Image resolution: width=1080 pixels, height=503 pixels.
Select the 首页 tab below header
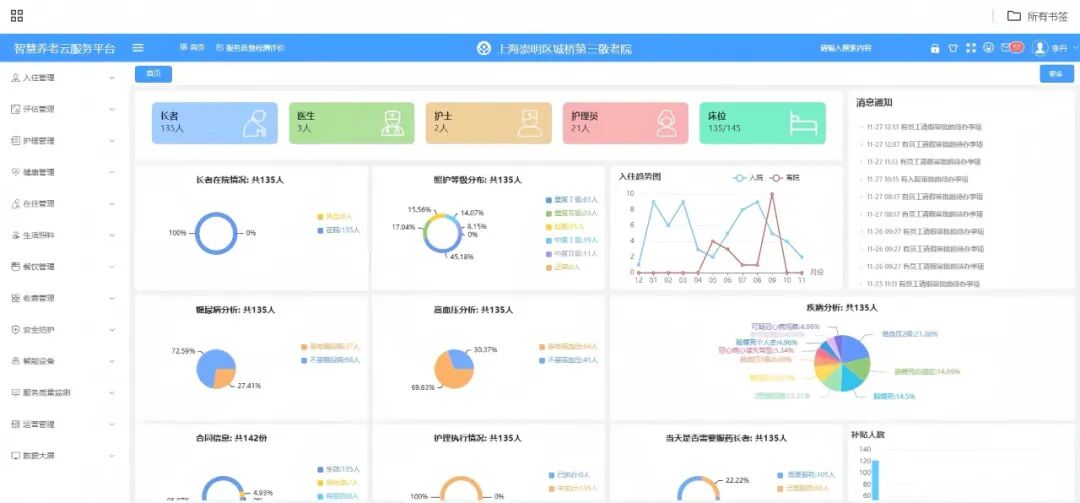(x=153, y=73)
